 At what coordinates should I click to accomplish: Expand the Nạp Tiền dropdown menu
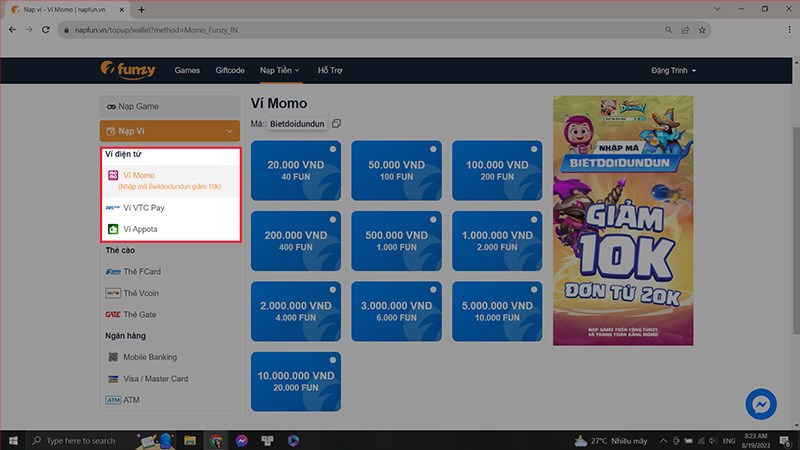tap(280, 70)
